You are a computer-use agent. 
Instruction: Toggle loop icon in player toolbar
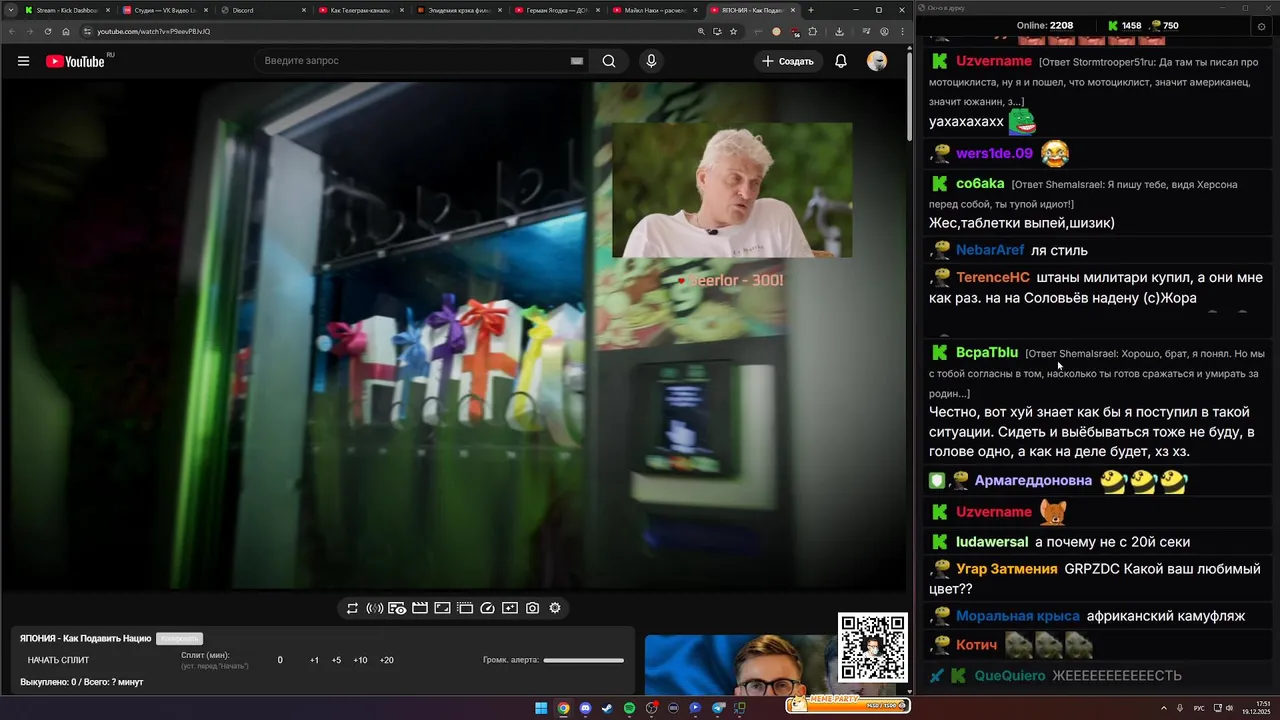click(x=352, y=608)
